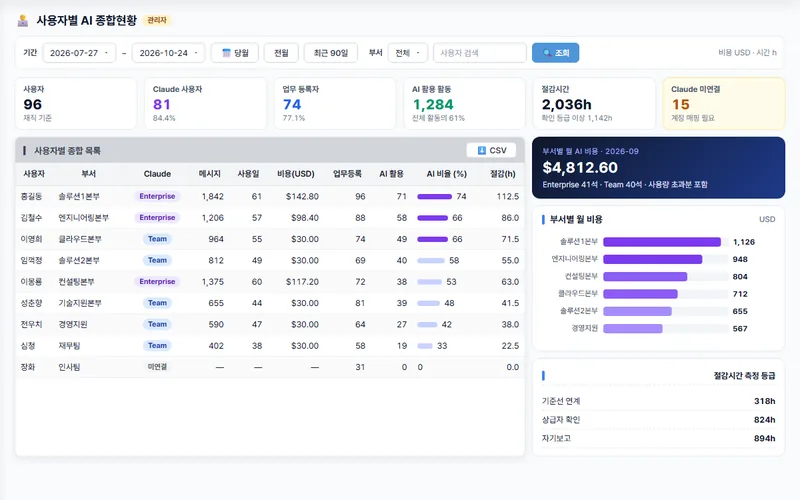The width and height of the screenshot is (800, 500).
Task: Select user 성춘향 in the table
Action: pyautogui.click(x=31, y=303)
